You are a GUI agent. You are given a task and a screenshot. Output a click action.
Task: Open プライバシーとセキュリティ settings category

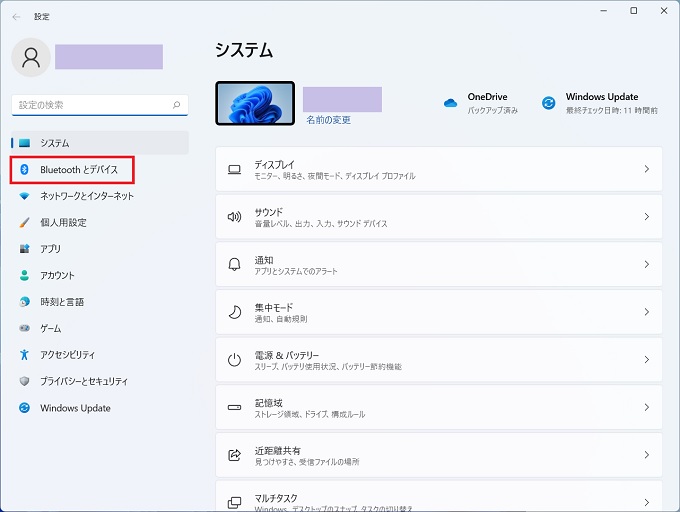100,381
